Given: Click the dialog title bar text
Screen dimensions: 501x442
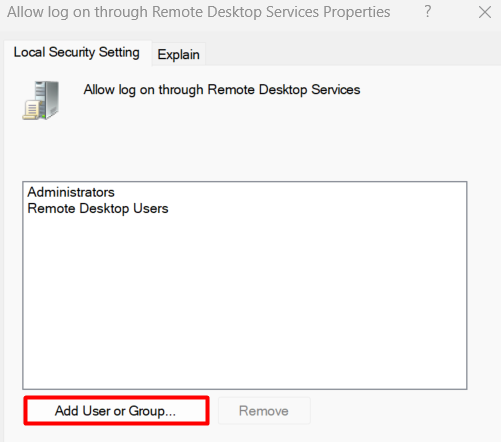Looking at the screenshot, I should (199, 12).
